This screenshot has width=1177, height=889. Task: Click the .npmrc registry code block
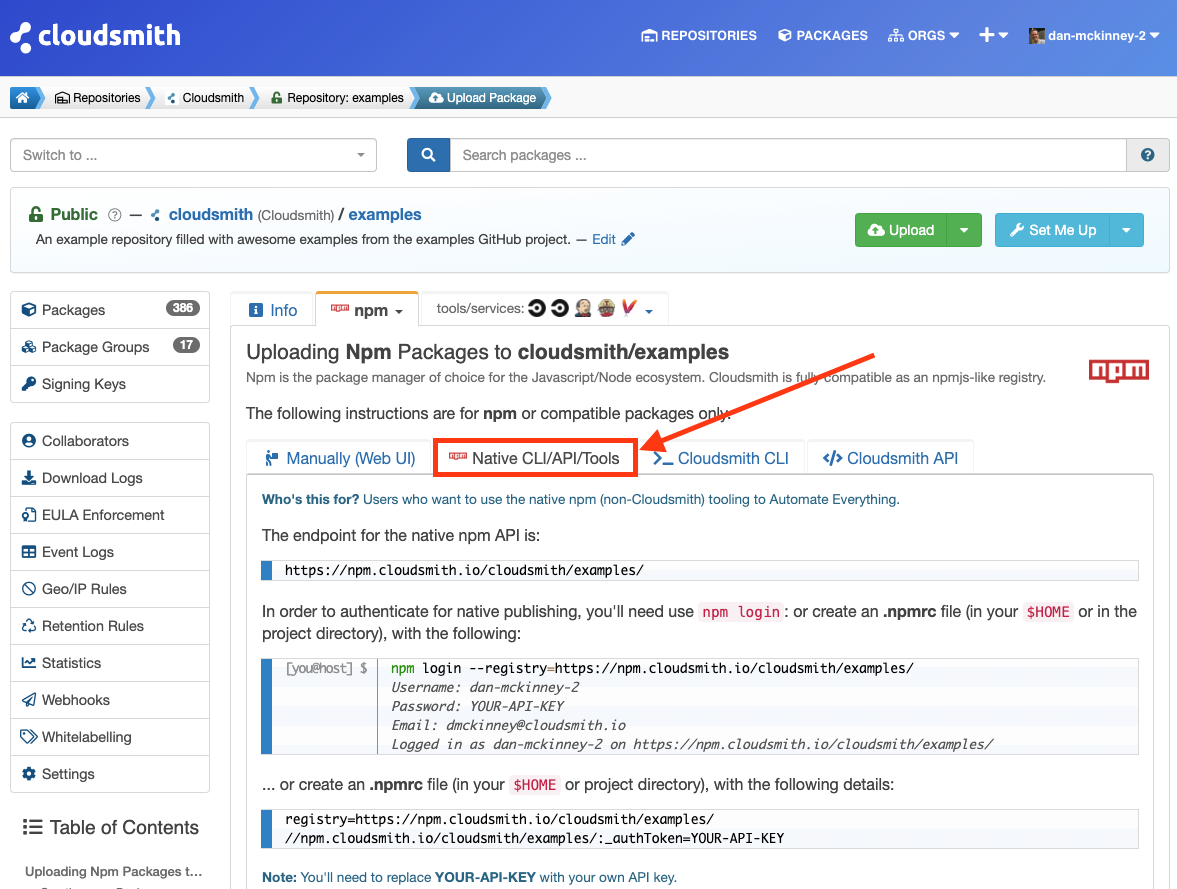[x=700, y=828]
